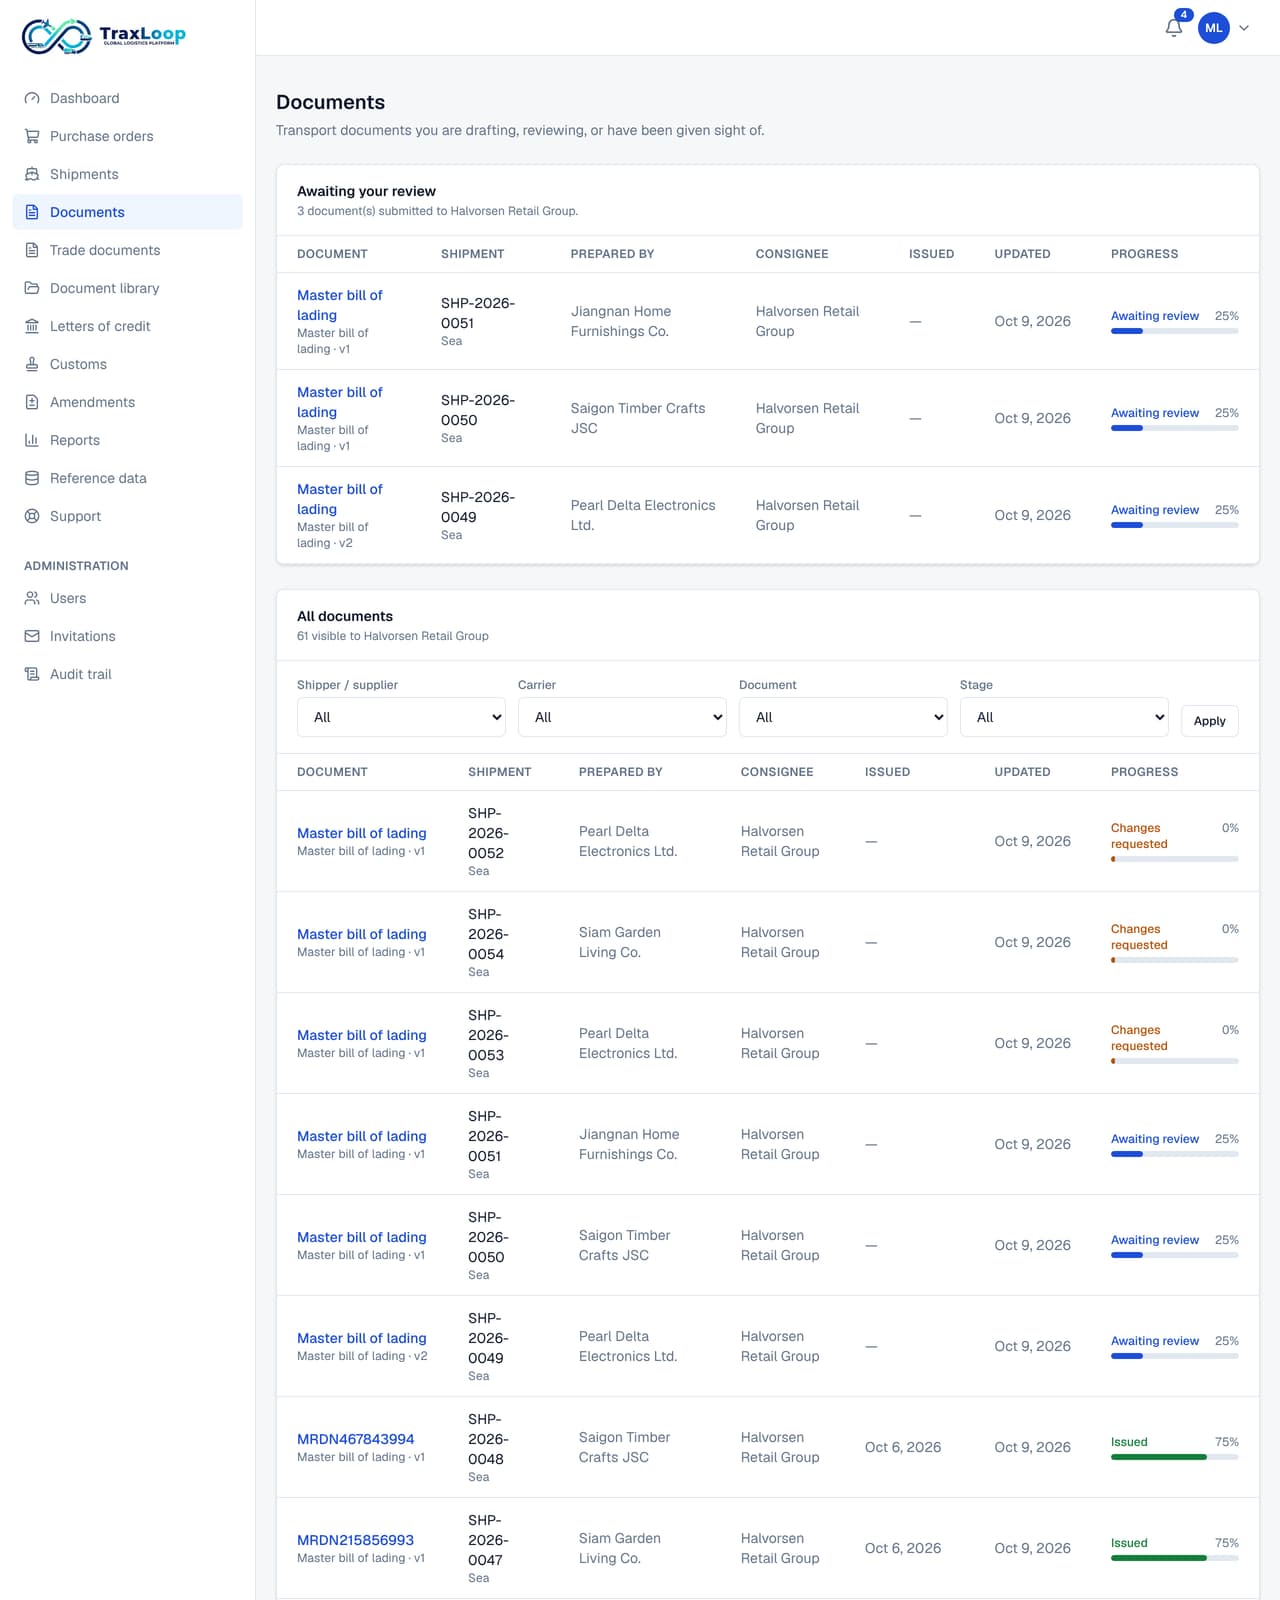
Task: Click the Shipments icon in sidebar
Action: [x=32, y=174]
